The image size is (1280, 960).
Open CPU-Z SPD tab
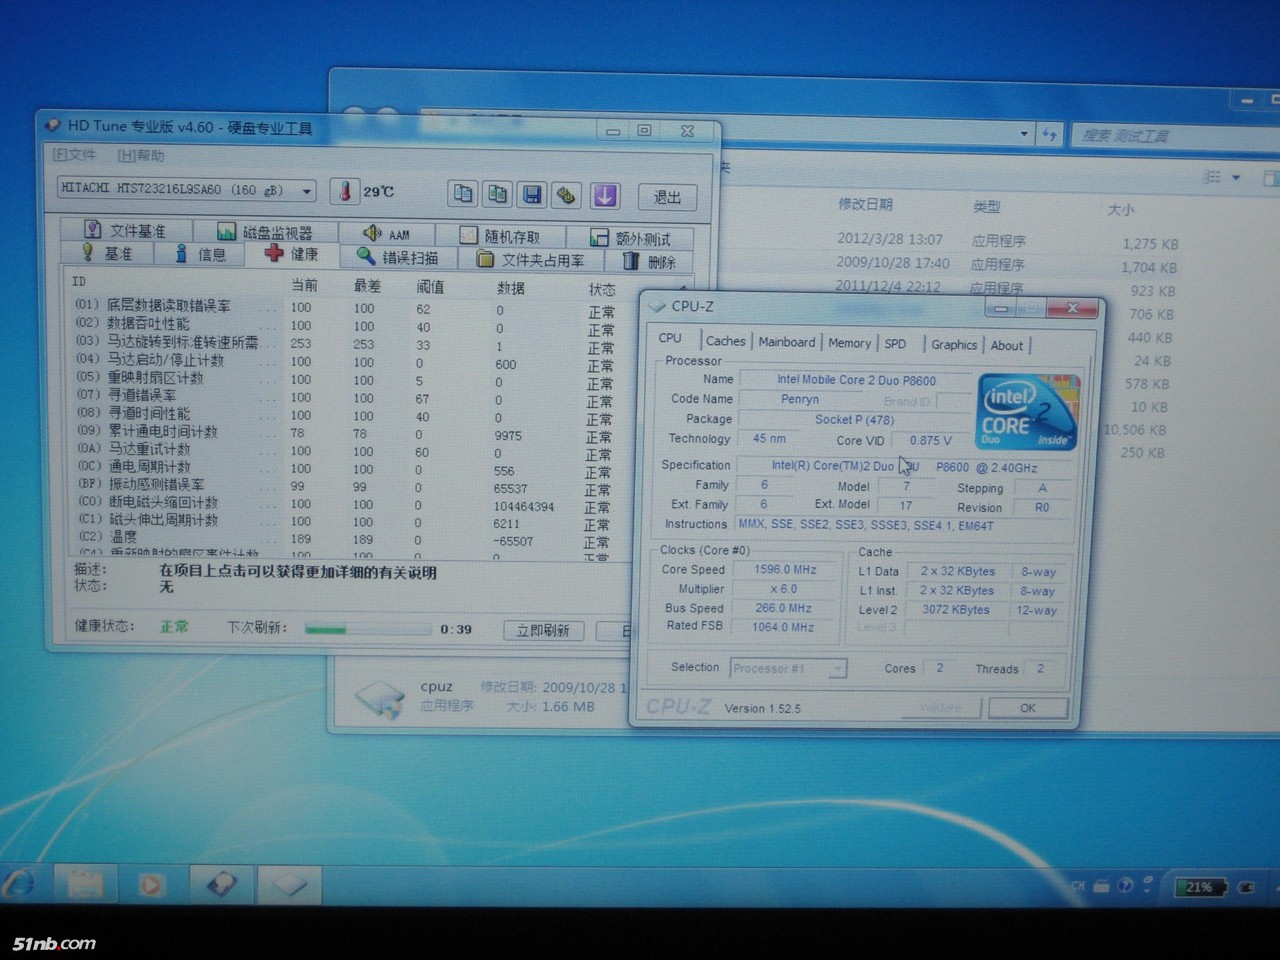895,344
